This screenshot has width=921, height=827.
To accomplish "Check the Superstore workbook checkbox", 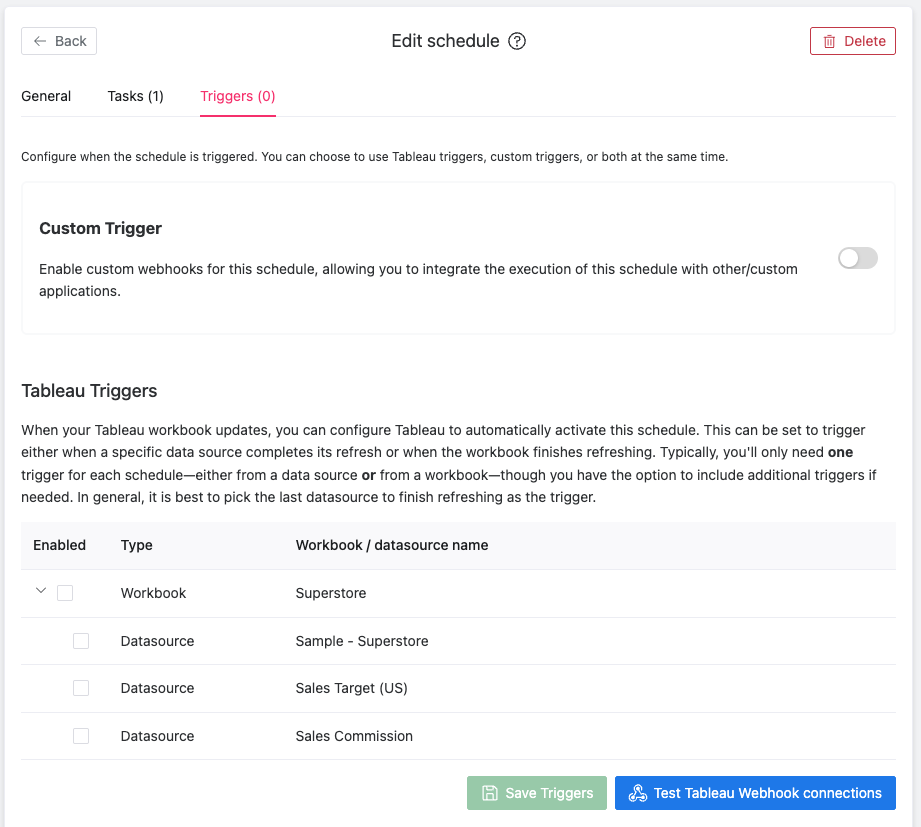I will pyautogui.click(x=65, y=593).
